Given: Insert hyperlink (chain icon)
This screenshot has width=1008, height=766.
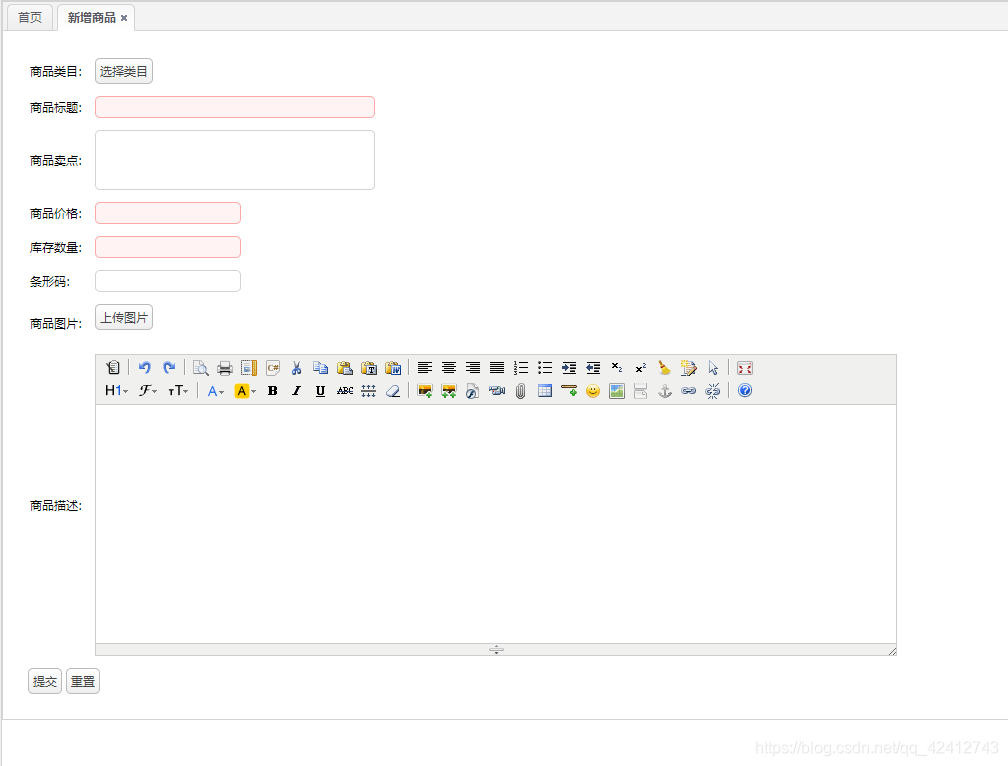Looking at the screenshot, I should click(x=688, y=391).
